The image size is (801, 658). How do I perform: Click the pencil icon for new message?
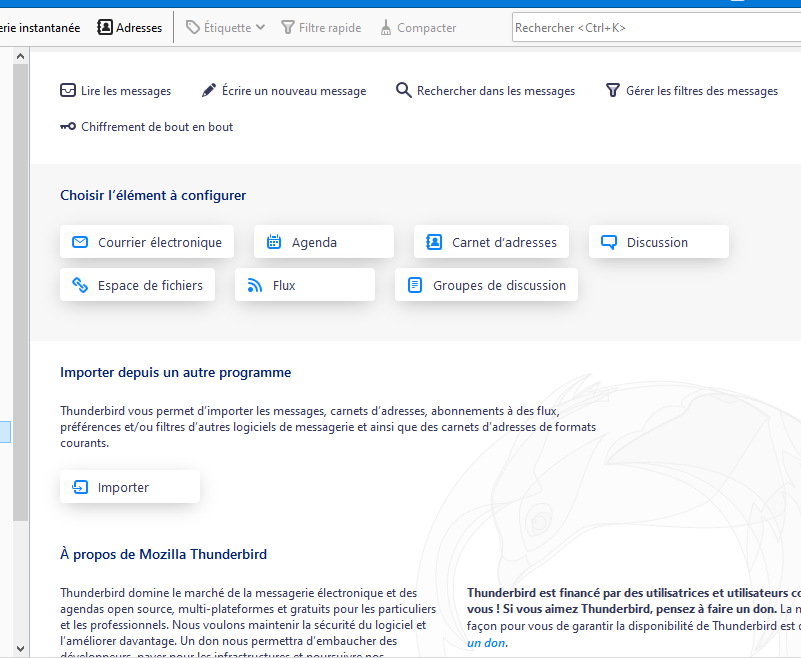tap(208, 90)
